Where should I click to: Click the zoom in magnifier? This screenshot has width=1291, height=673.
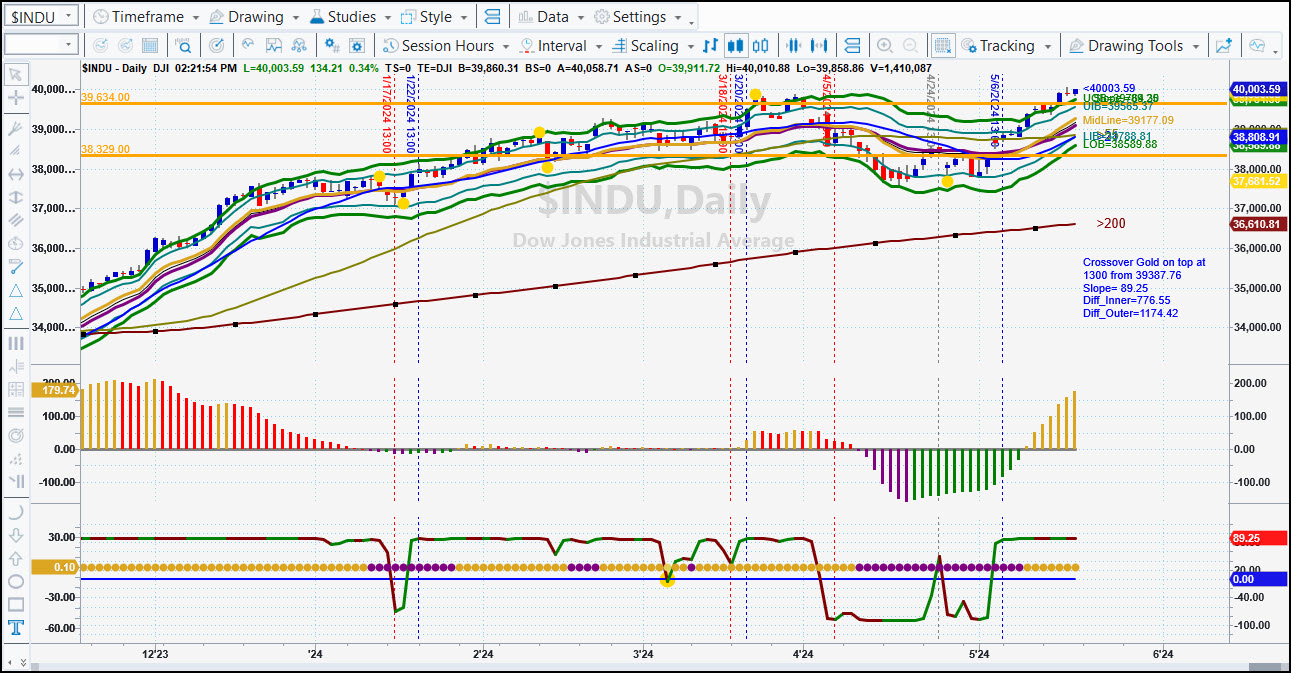click(884, 46)
